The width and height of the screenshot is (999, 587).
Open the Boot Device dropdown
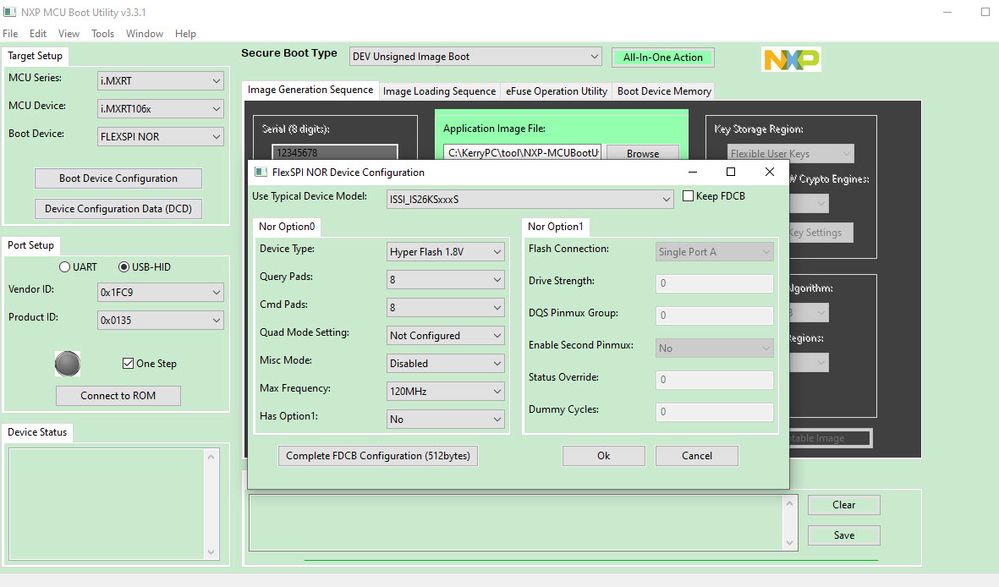(x=160, y=136)
